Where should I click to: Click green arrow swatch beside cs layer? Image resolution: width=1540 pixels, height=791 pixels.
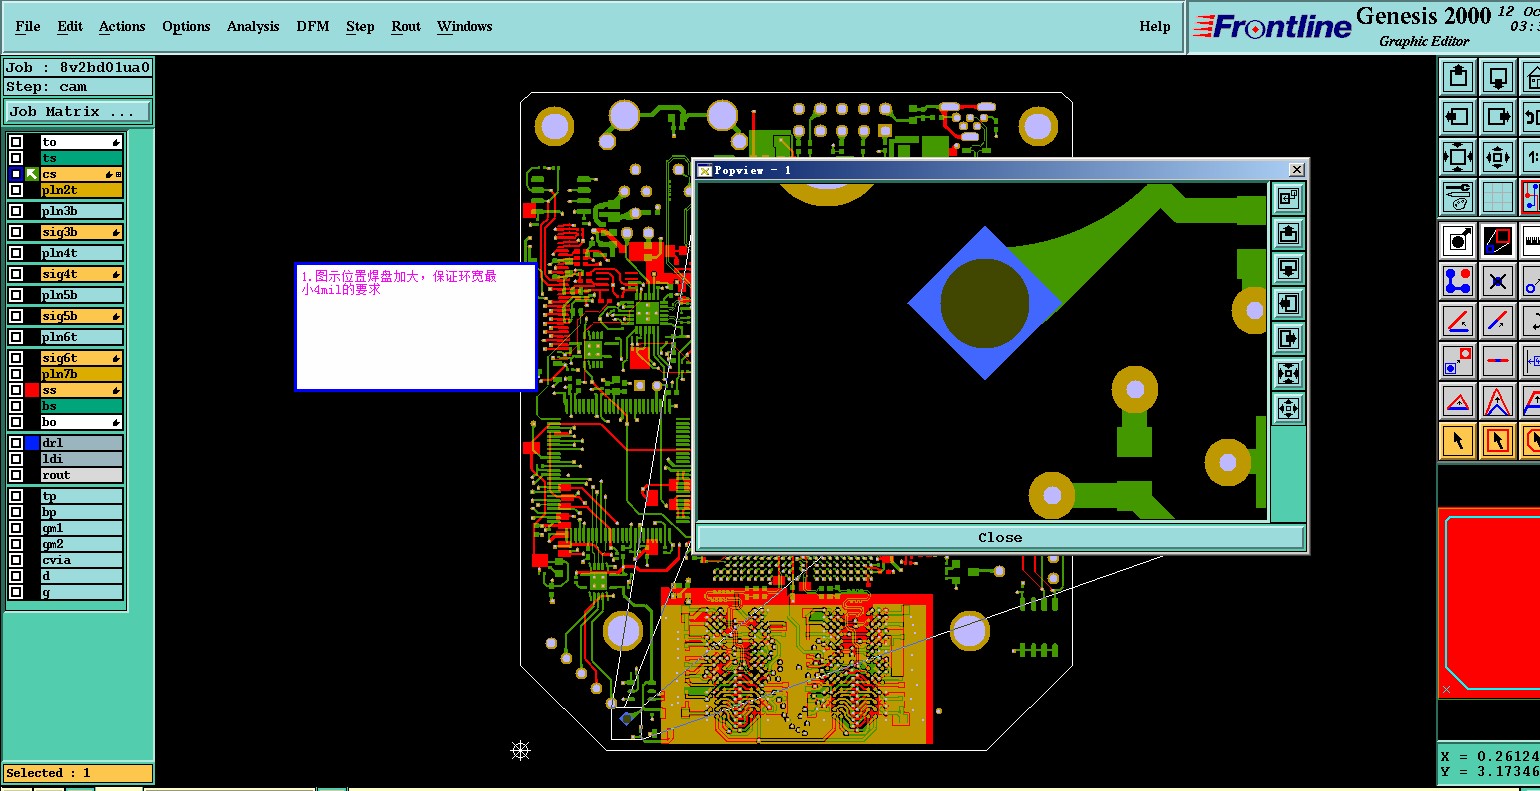[x=32, y=174]
